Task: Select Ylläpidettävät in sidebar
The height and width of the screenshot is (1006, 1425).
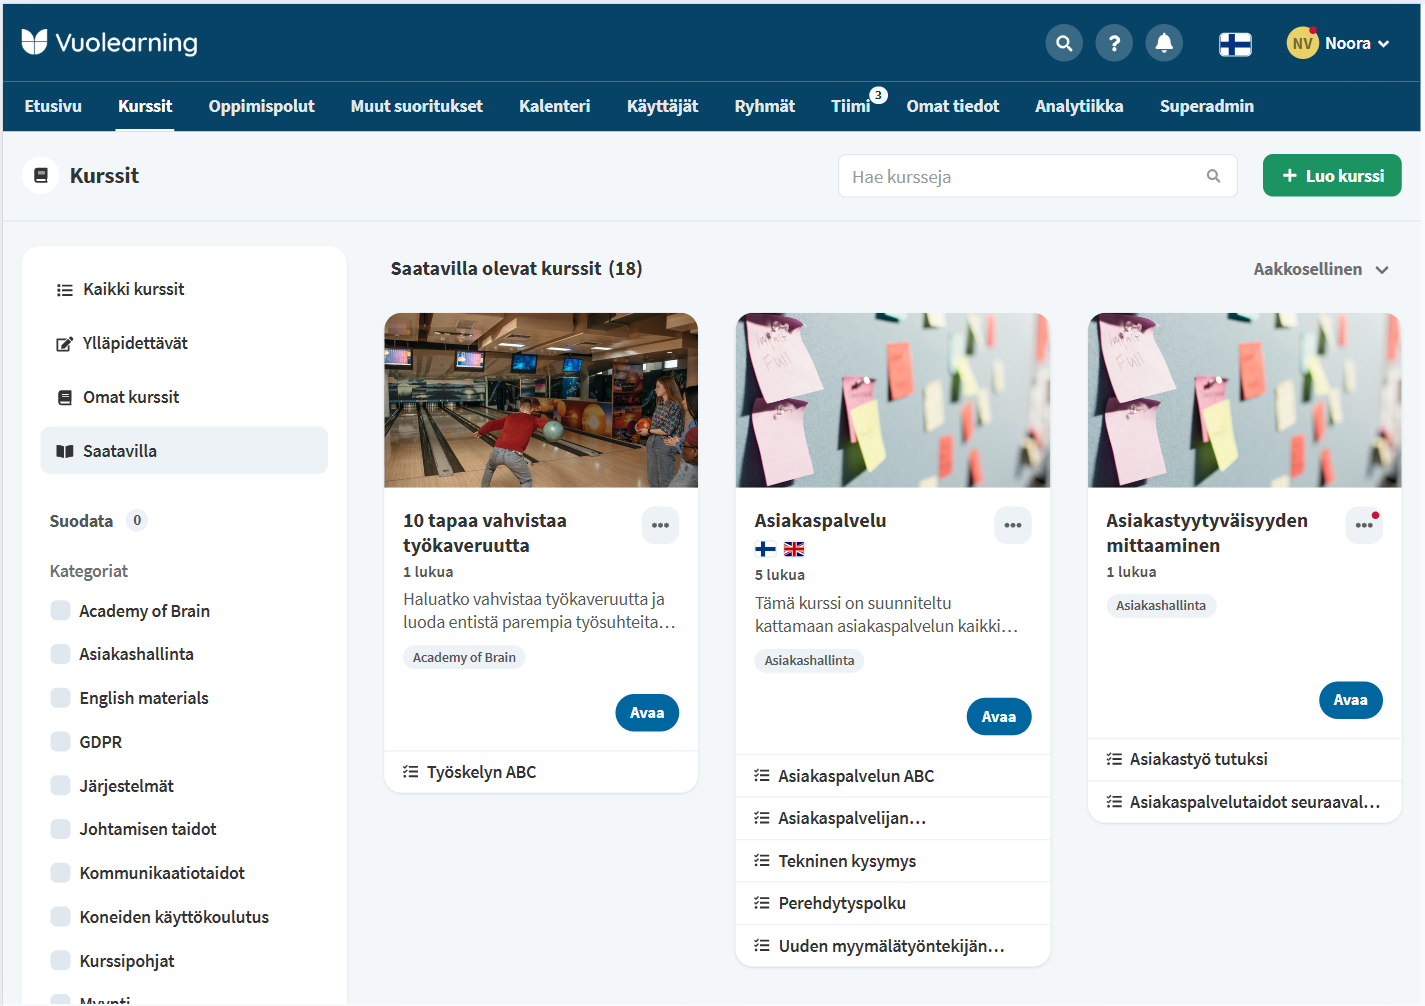Action: pyautogui.click(x=184, y=343)
